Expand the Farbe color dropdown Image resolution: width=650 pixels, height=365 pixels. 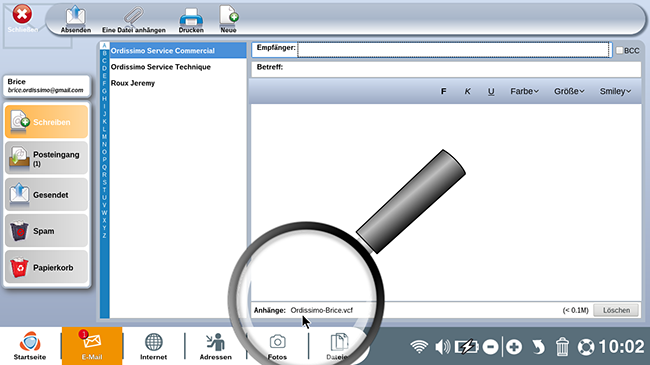(524, 91)
